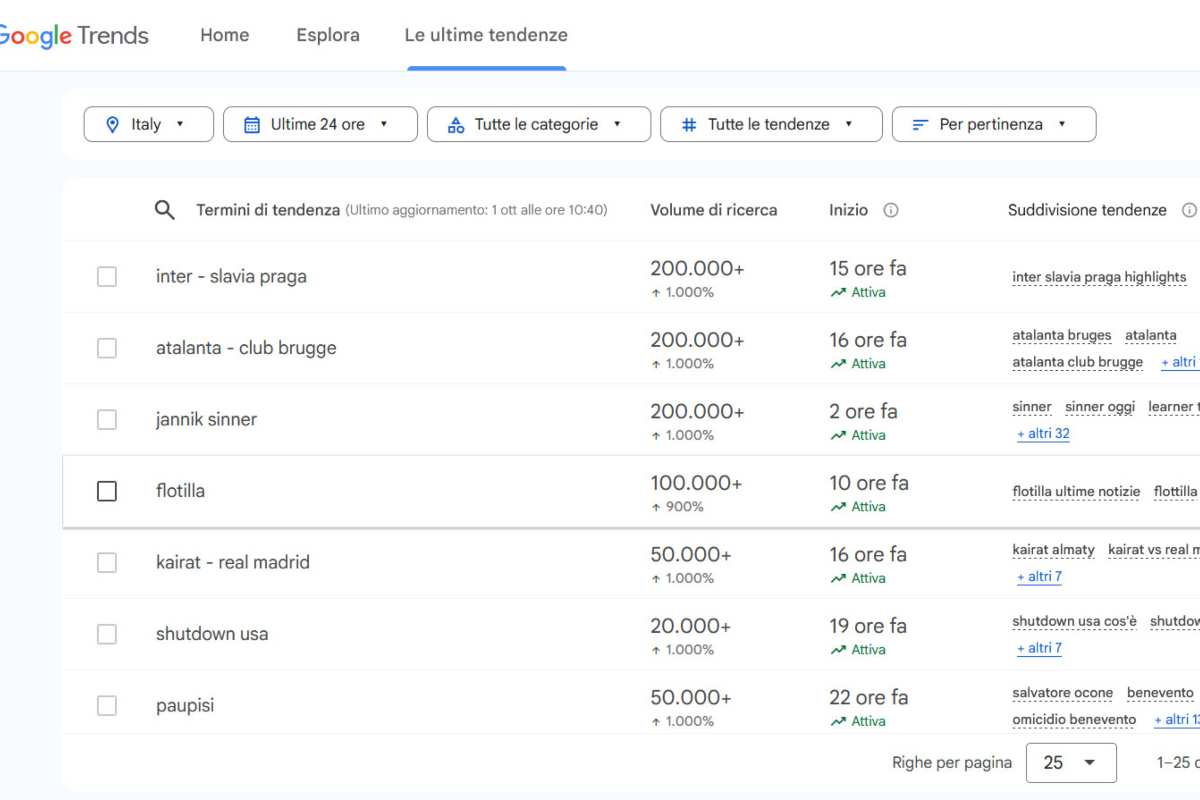Viewport: 1200px width, 800px height.
Task: Click the '+ altri 32' link for jannik sinner
Action: pyautogui.click(x=1043, y=434)
